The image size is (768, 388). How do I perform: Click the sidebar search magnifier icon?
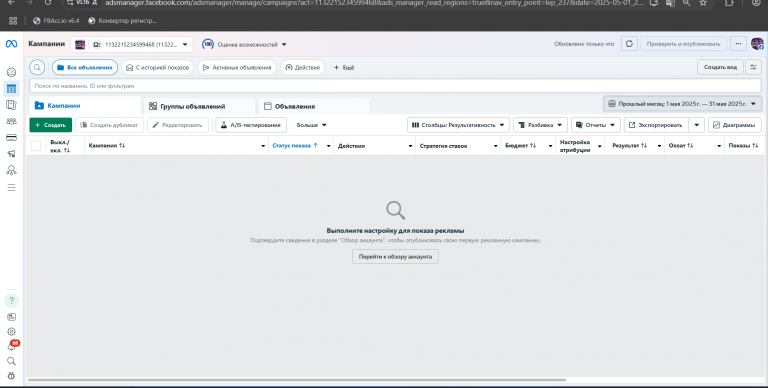pyautogui.click(x=11, y=361)
